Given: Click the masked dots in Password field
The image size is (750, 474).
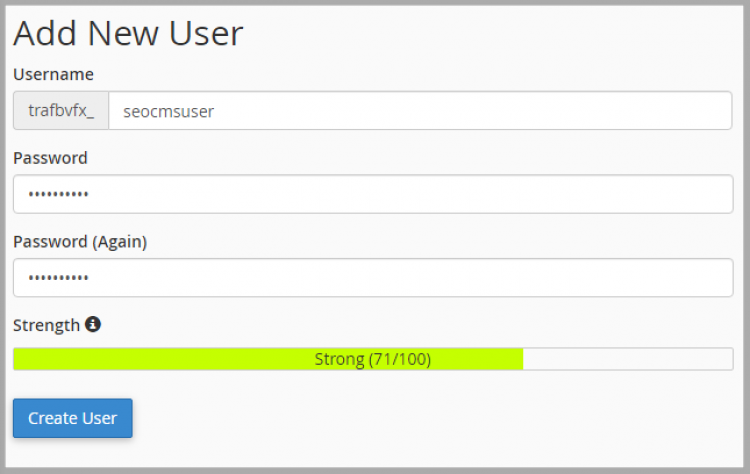Looking at the screenshot, I should point(58,194).
